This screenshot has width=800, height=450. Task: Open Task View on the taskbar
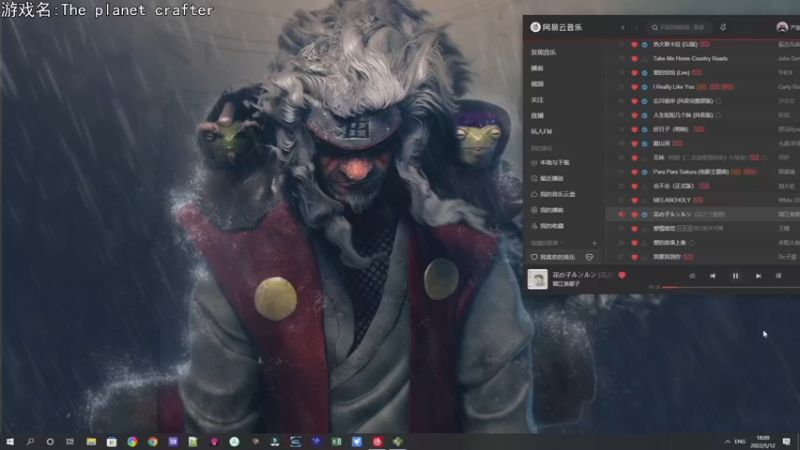[70, 442]
